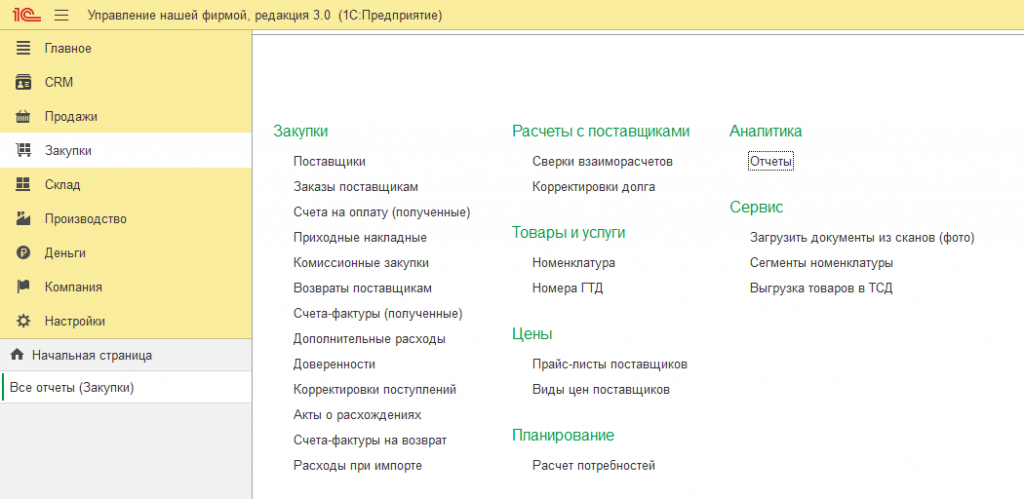Click the Товары и услуги heading
Image resolution: width=1024 pixels, height=499 pixels.
point(569,232)
